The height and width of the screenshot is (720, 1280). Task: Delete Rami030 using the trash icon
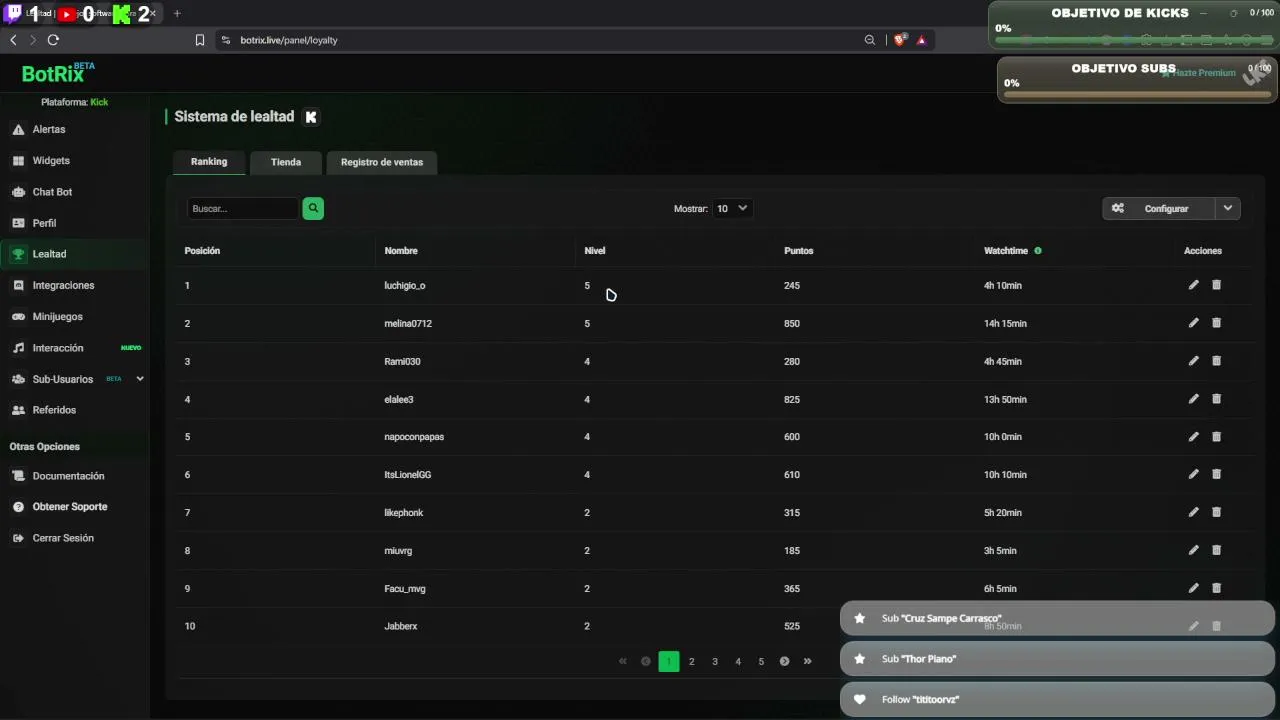1216,361
